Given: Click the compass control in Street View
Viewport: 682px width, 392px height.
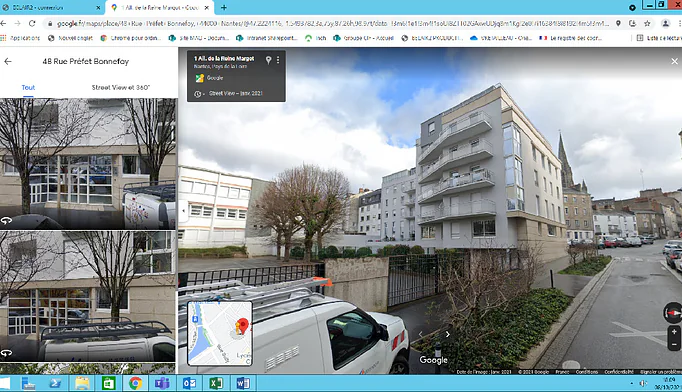Looking at the screenshot, I should tap(673, 313).
